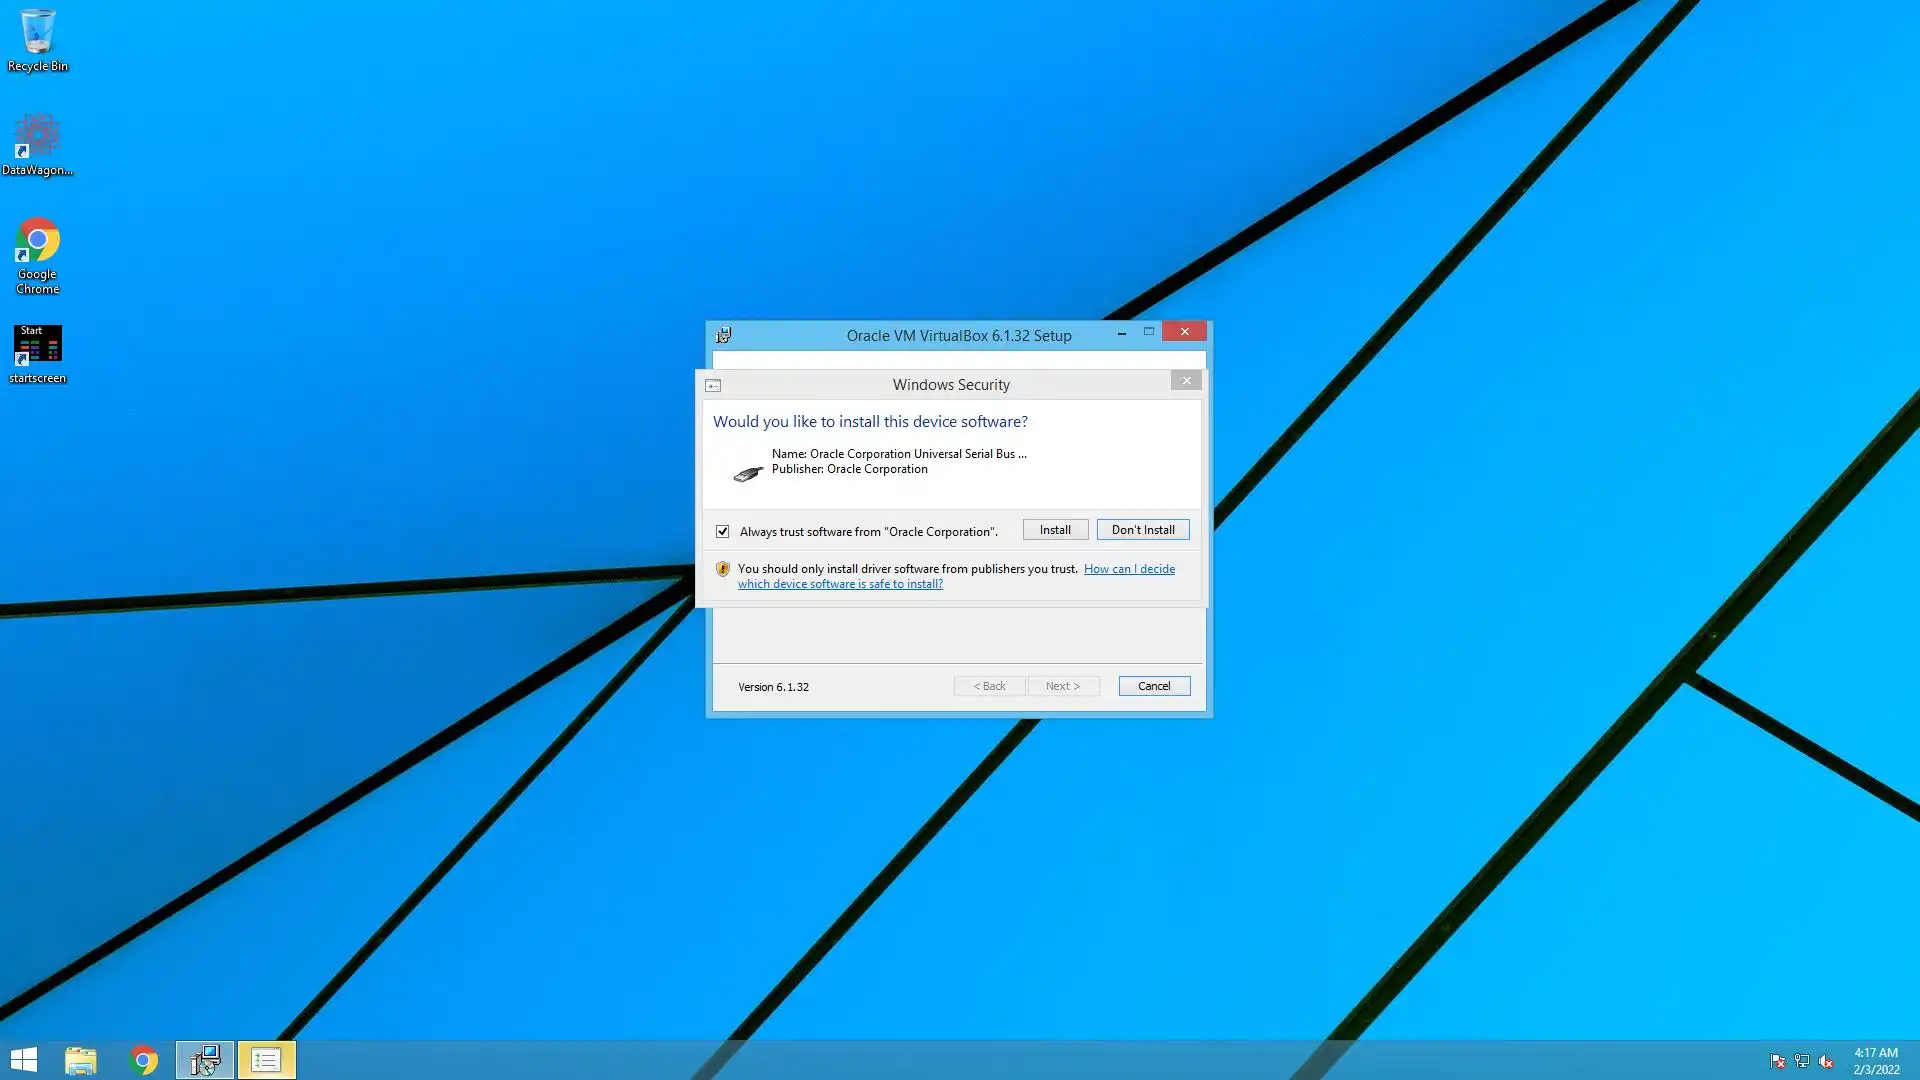Uncheck Always trust Oracle Corporation software

point(722,531)
